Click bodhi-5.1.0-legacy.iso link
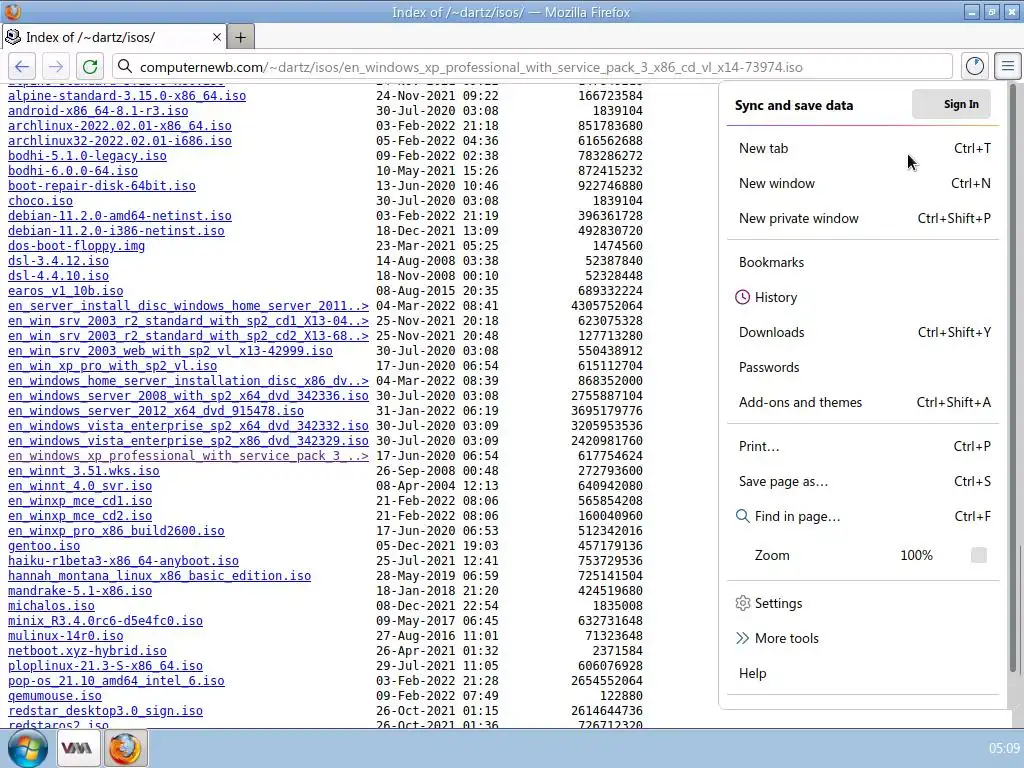 [87, 156]
